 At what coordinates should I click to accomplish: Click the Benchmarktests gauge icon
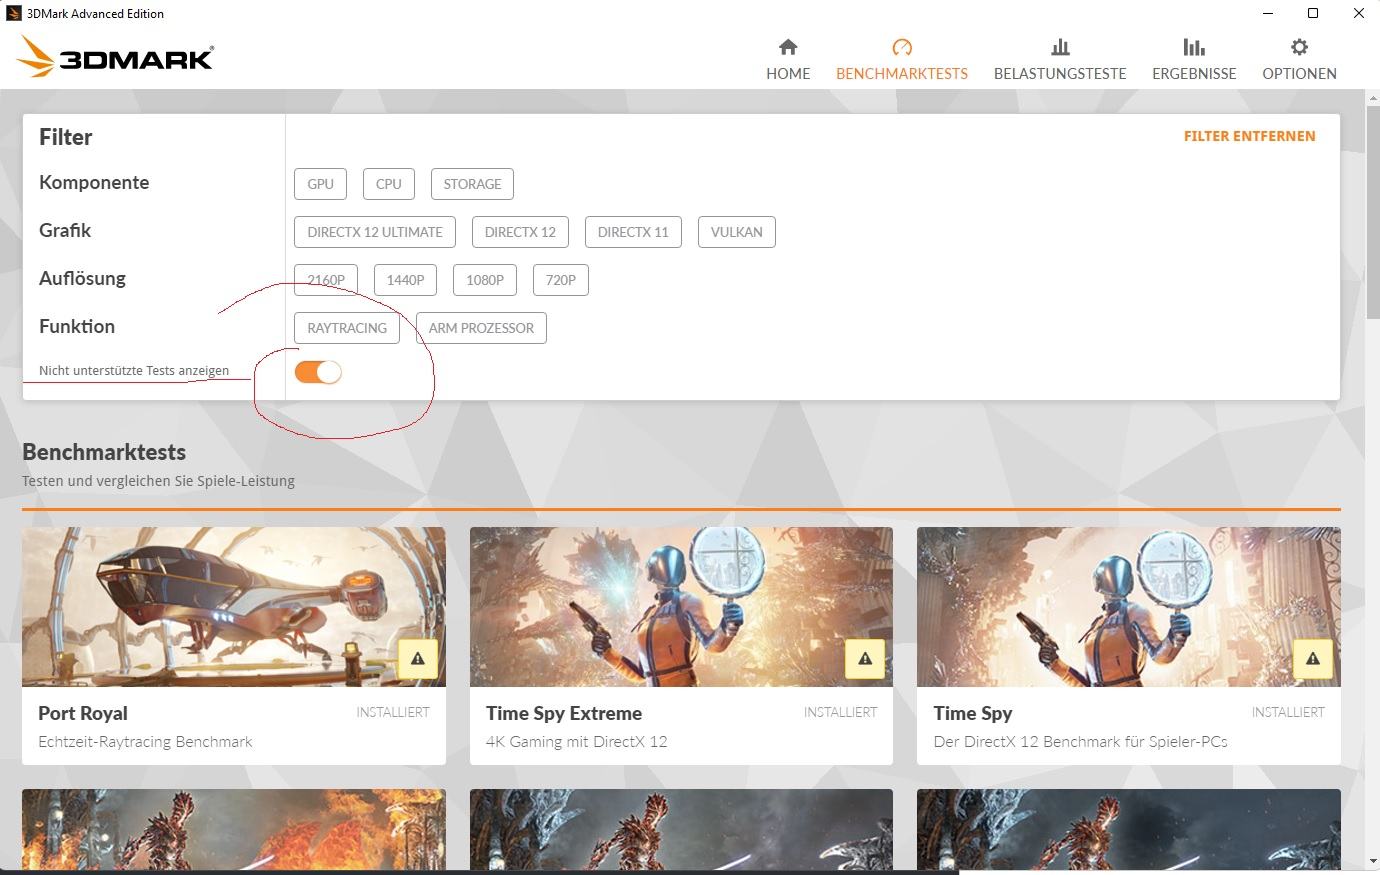[902, 47]
